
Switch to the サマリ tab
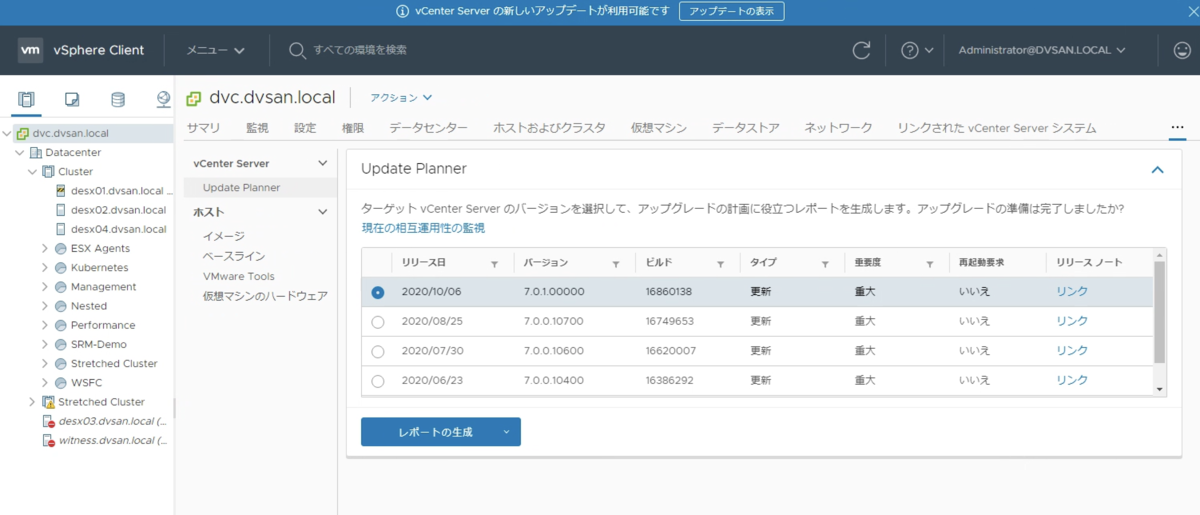[x=203, y=128]
